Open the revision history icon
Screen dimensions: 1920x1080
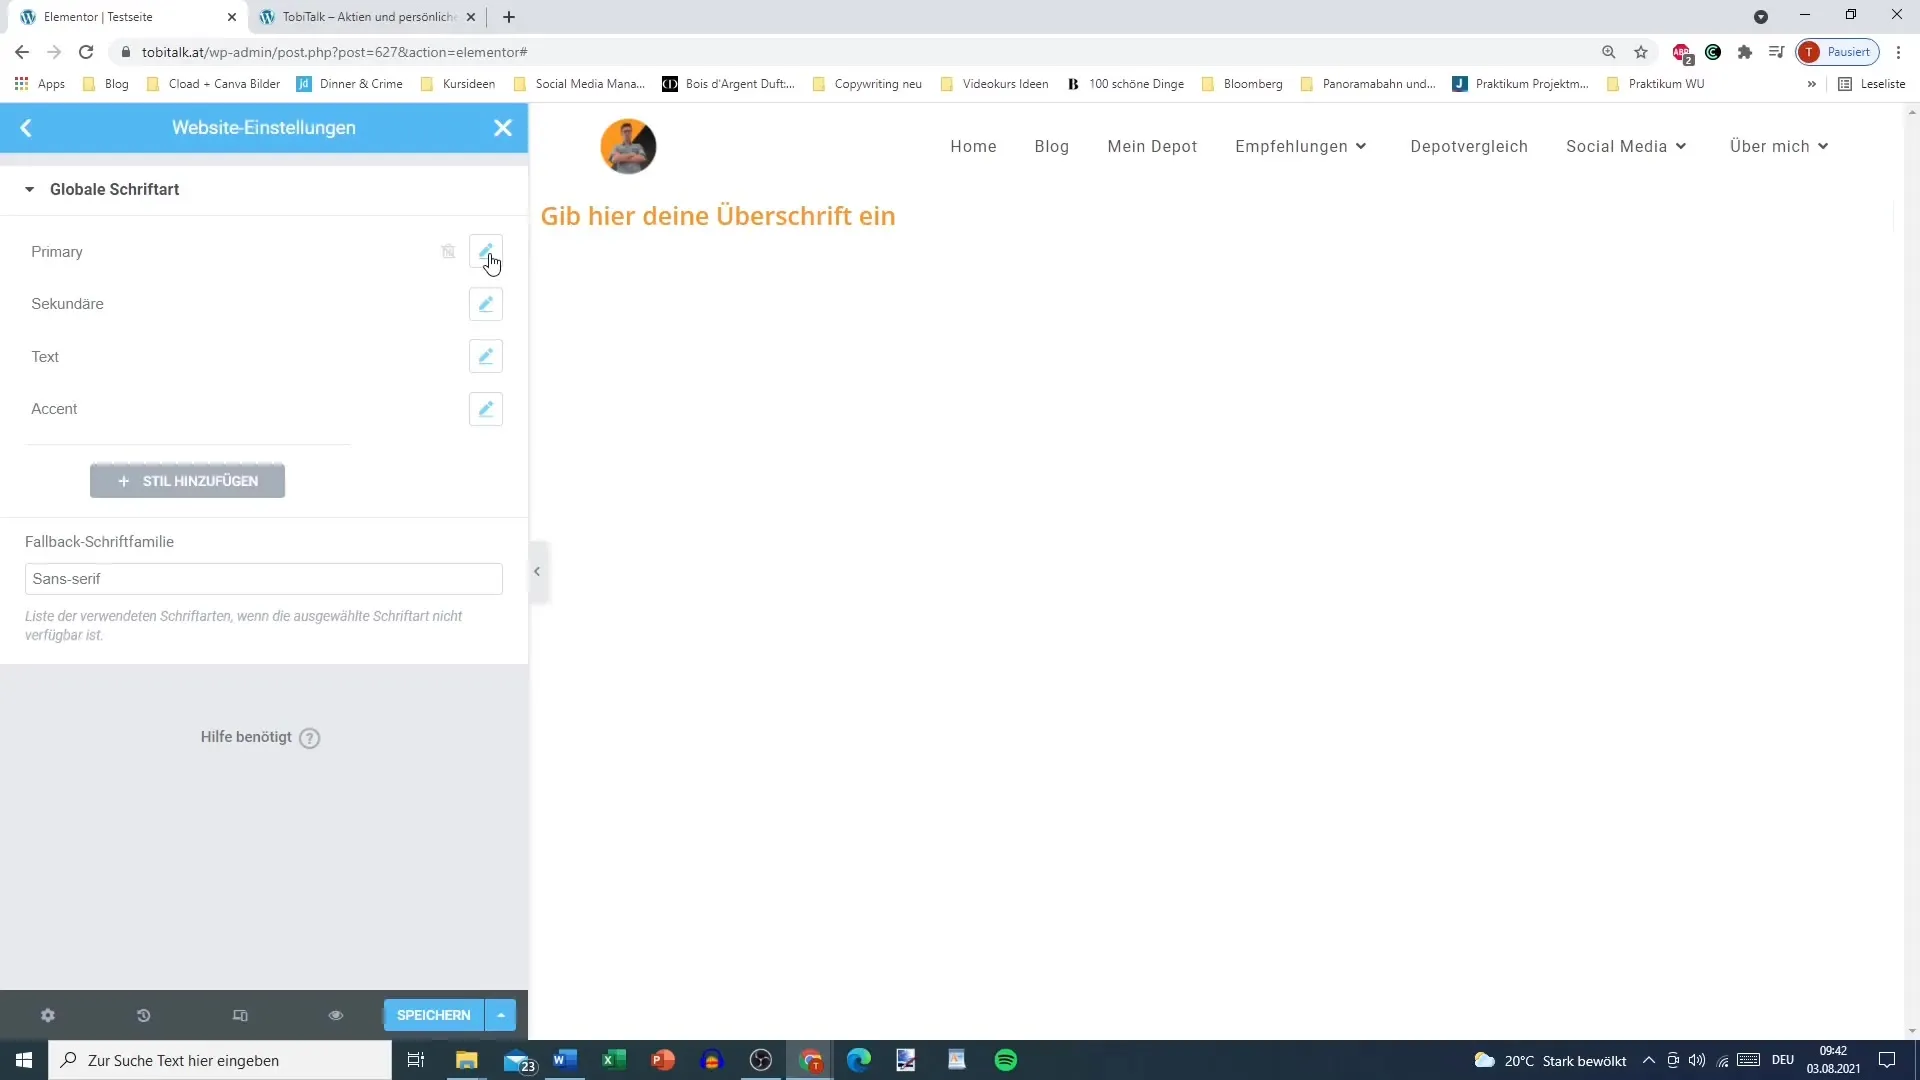pos(143,1015)
